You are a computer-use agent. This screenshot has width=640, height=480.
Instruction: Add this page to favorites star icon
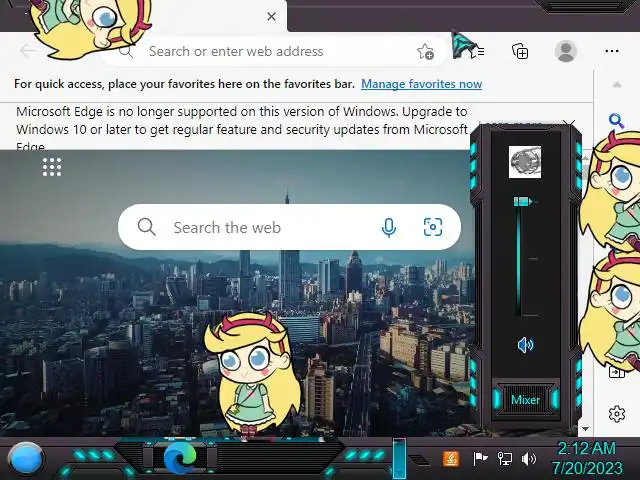(x=425, y=51)
